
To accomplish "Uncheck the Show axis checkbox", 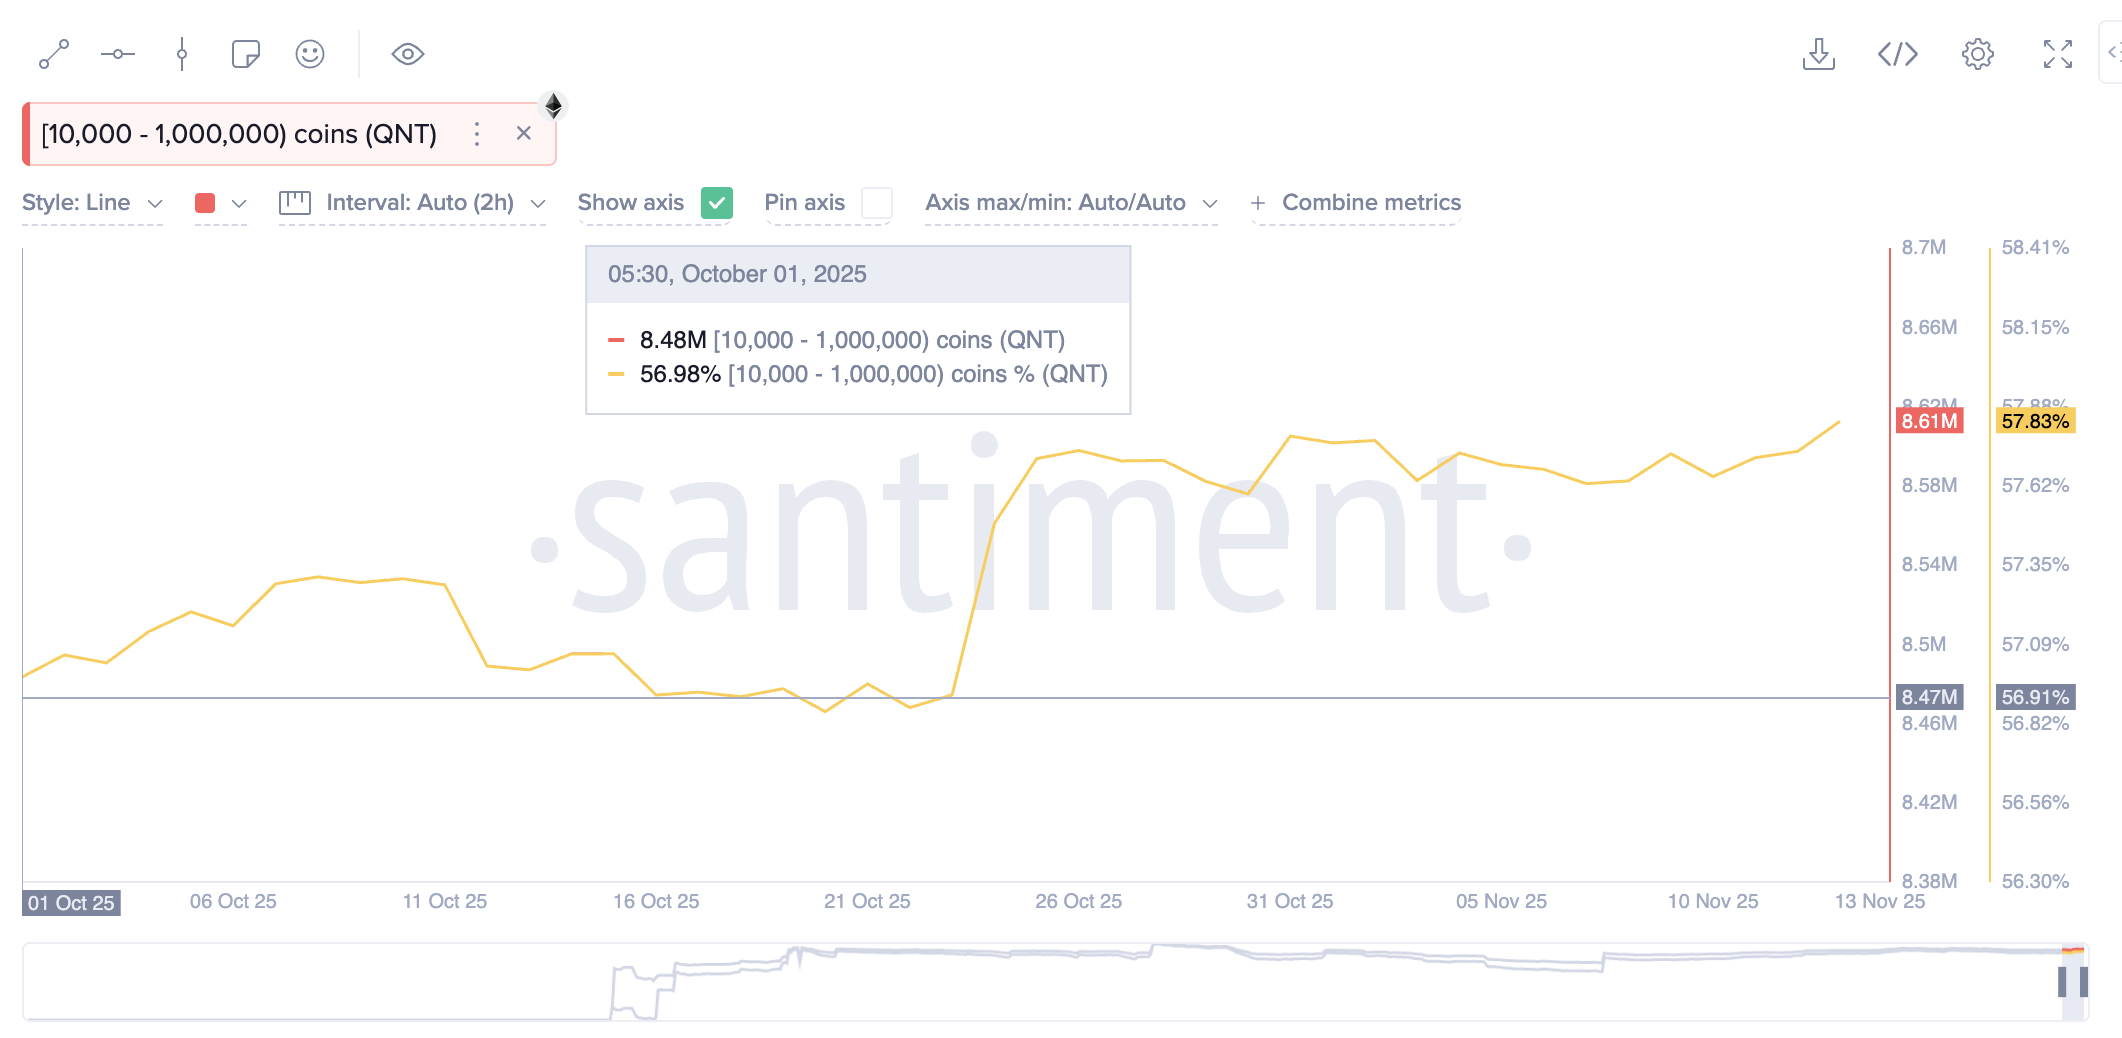I will point(716,203).
